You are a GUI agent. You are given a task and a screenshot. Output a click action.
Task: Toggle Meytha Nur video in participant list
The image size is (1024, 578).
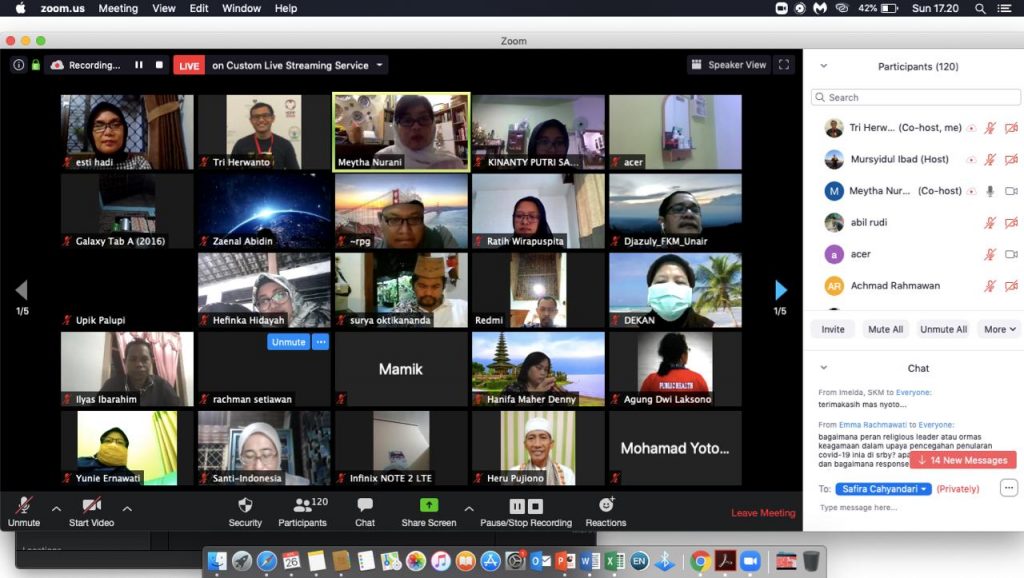(x=1011, y=191)
